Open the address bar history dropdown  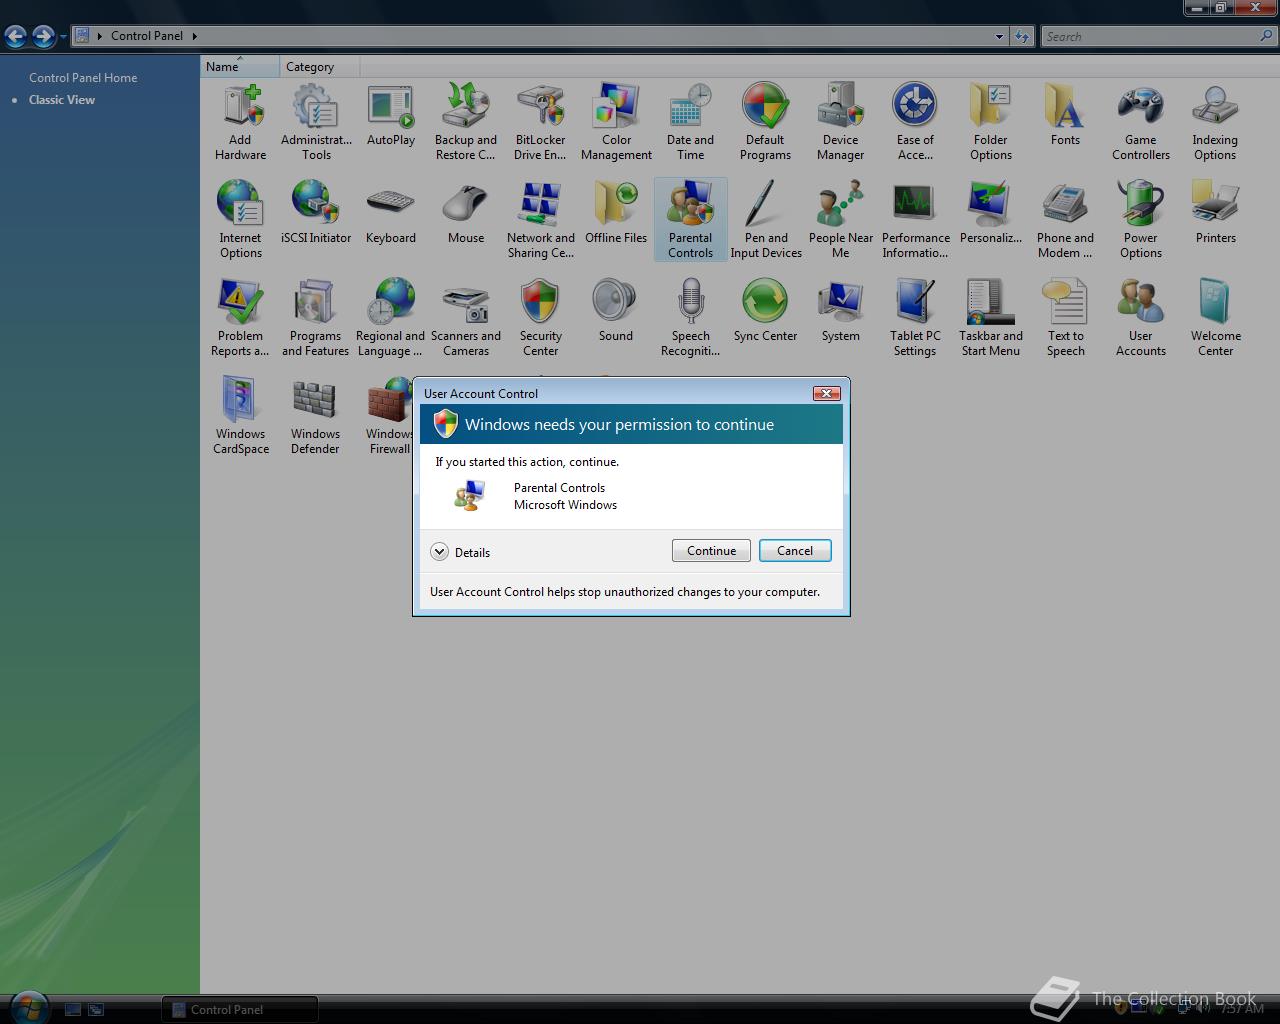click(x=999, y=36)
